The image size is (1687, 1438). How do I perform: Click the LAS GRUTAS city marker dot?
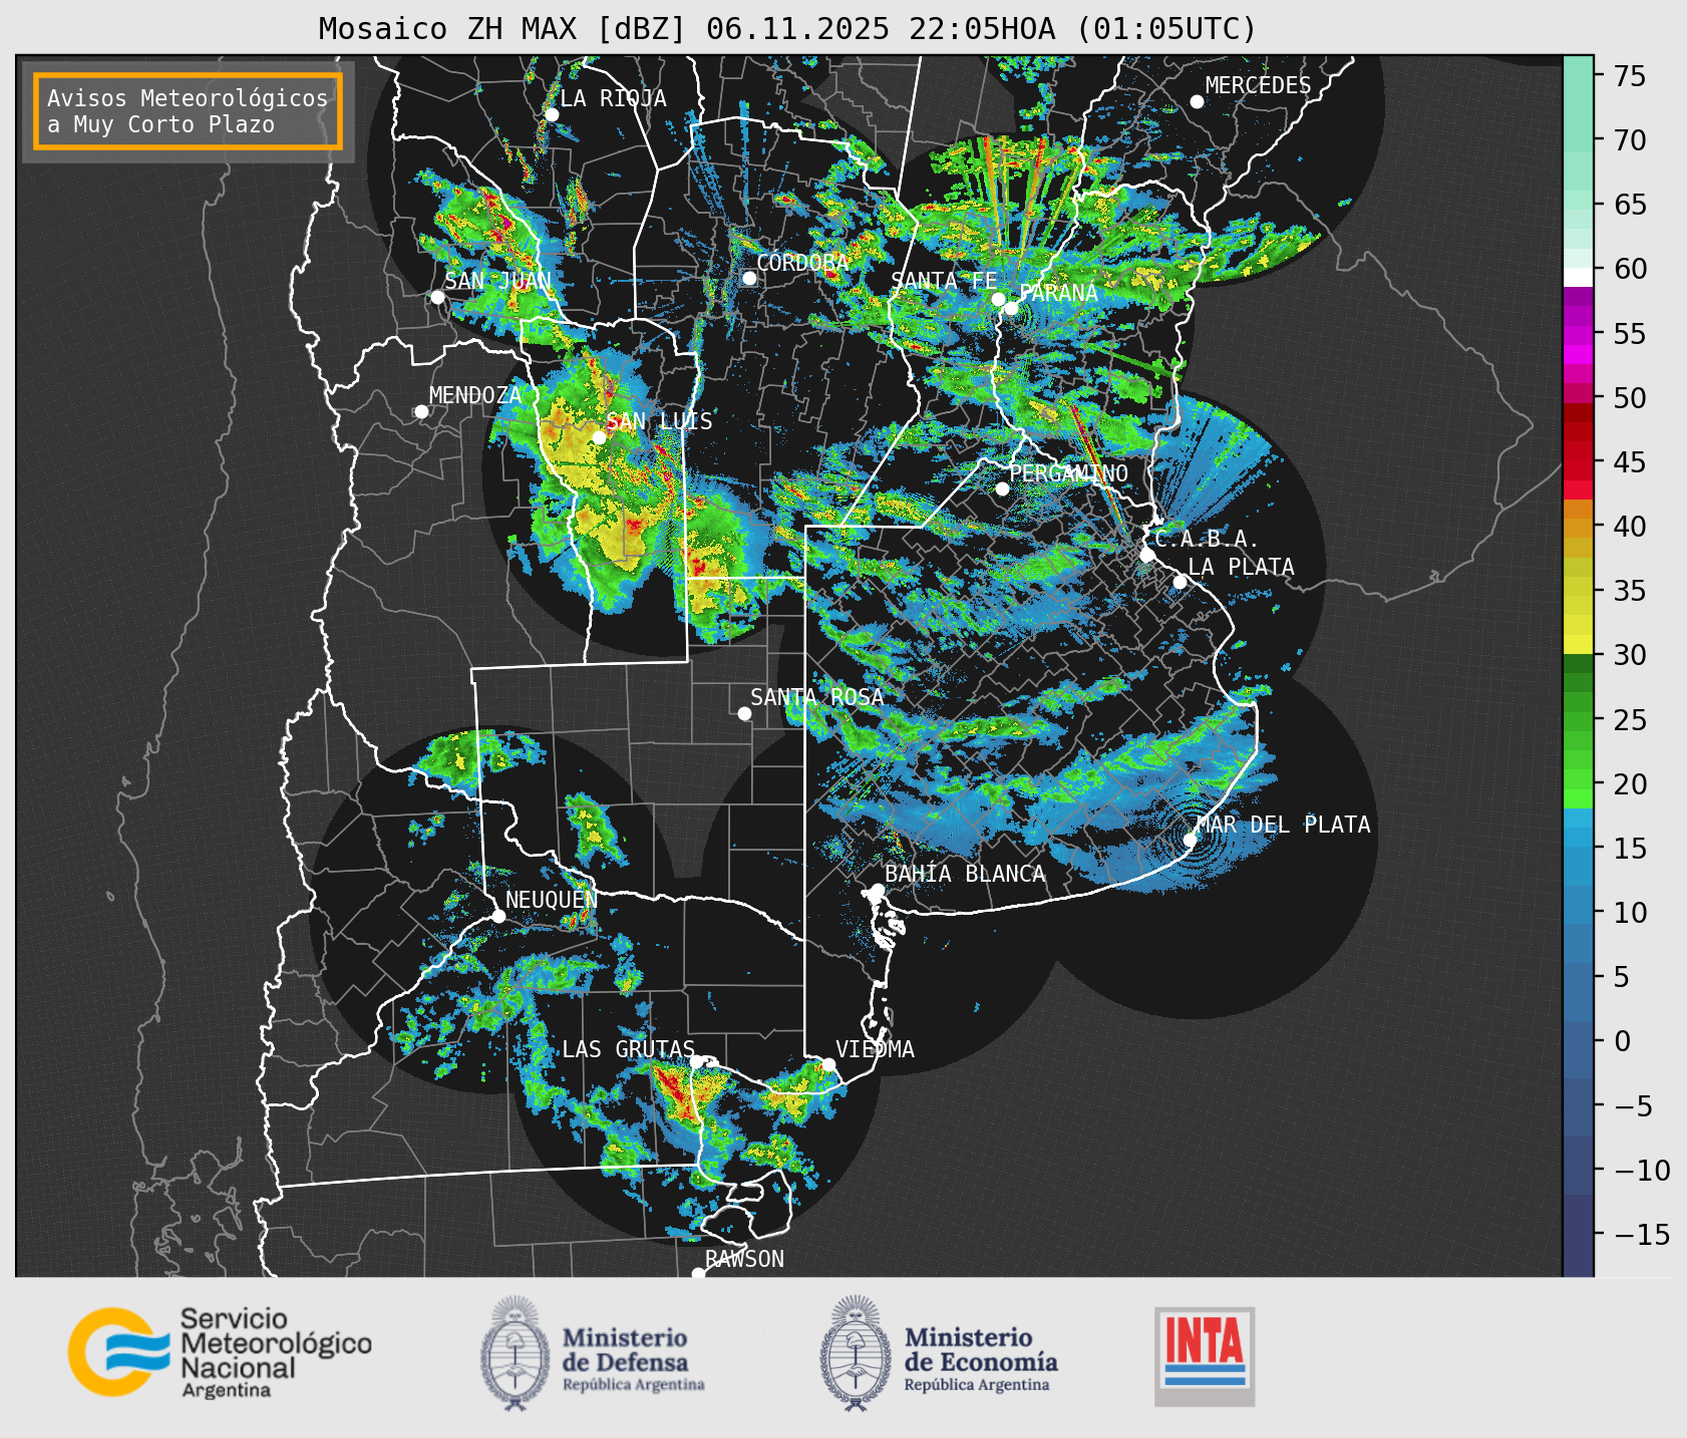pos(697,1062)
